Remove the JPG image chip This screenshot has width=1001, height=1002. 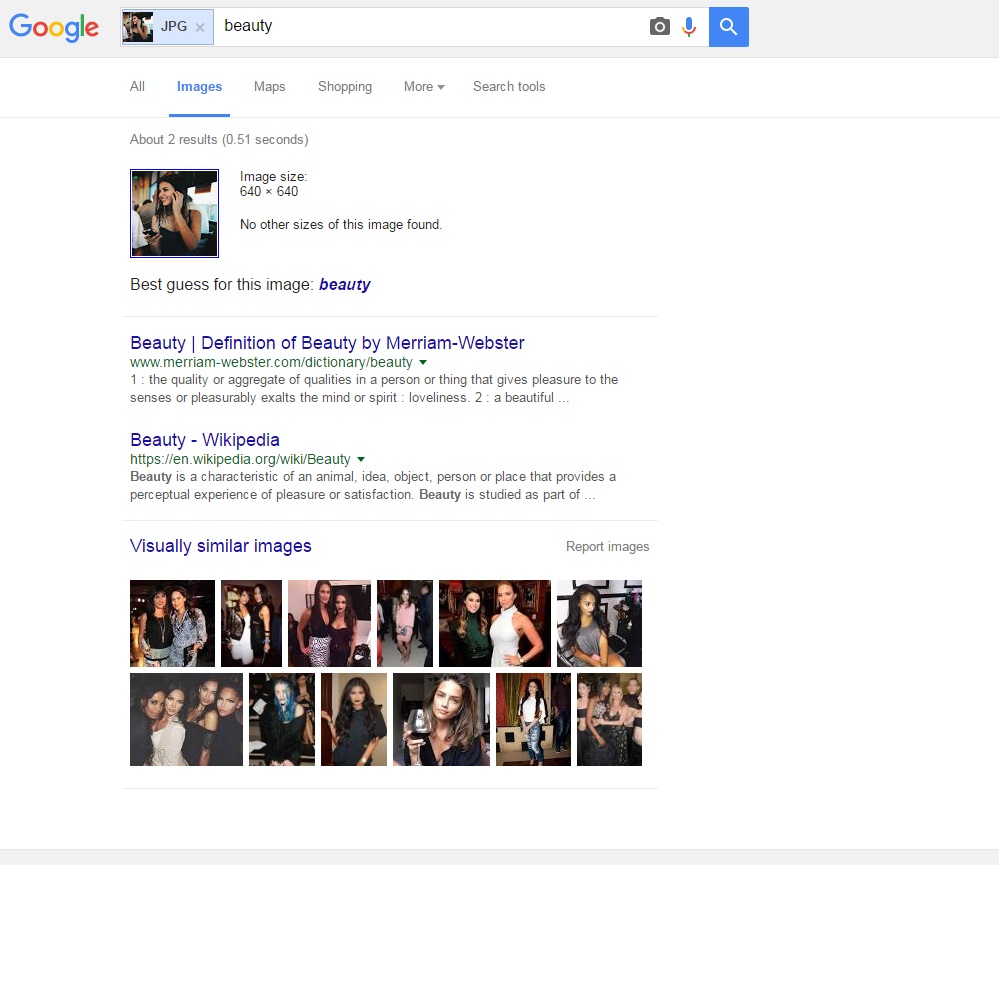(x=200, y=27)
